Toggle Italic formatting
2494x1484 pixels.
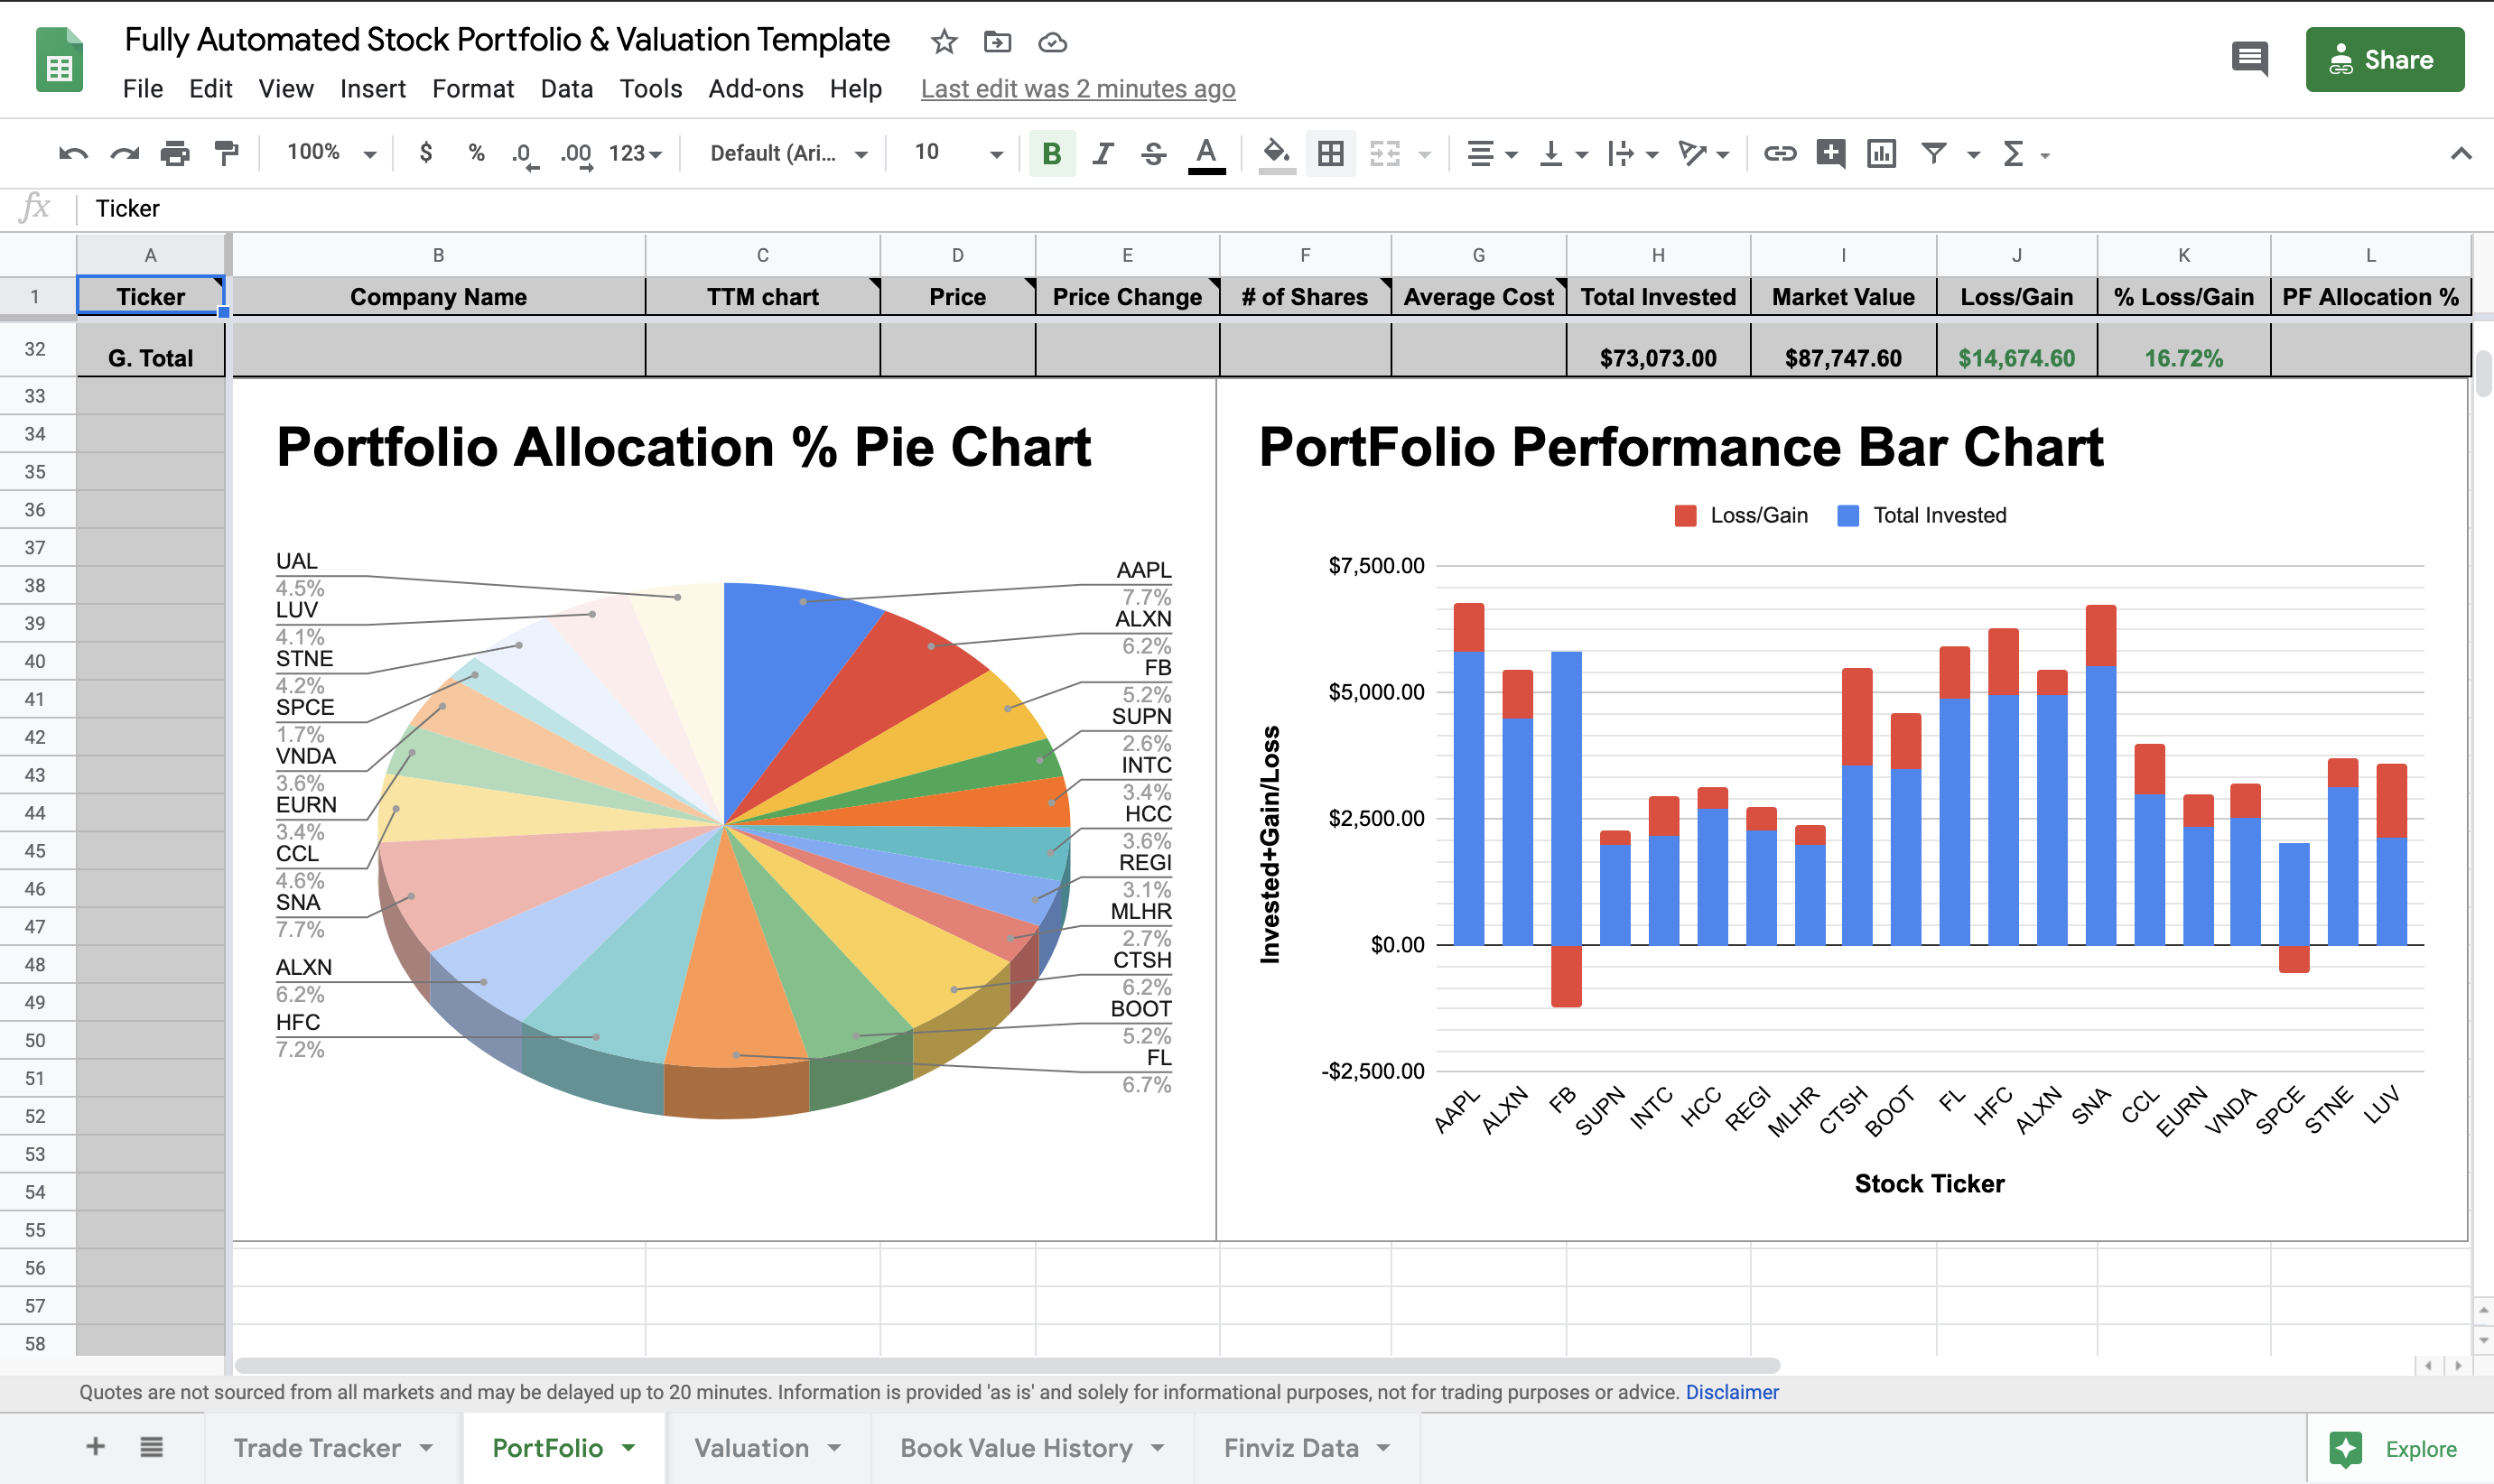pyautogui.click(x=1103, y=153)
